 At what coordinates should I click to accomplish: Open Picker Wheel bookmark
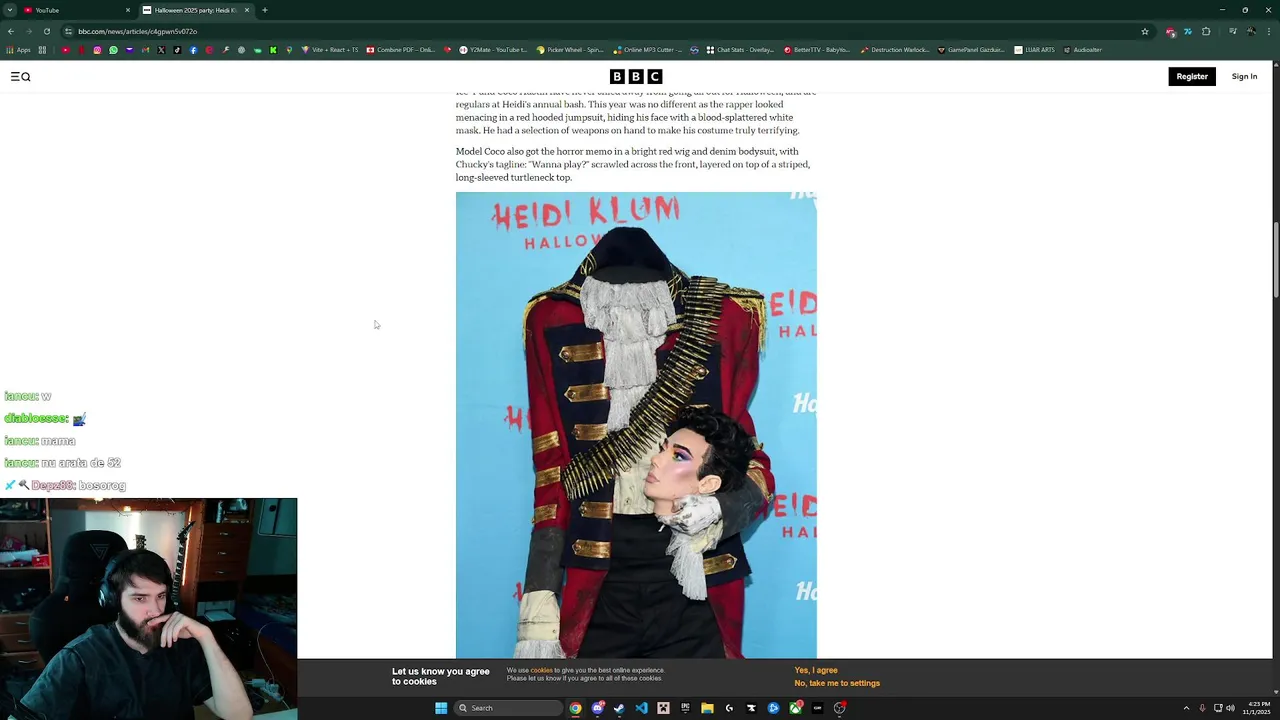tap(570, 50)
